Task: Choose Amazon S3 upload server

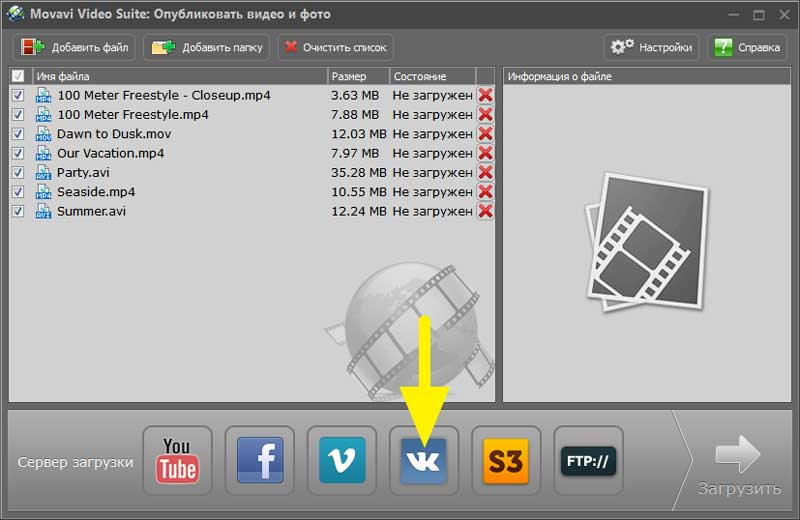Action: pyautogui.click(x=506, y=460)
